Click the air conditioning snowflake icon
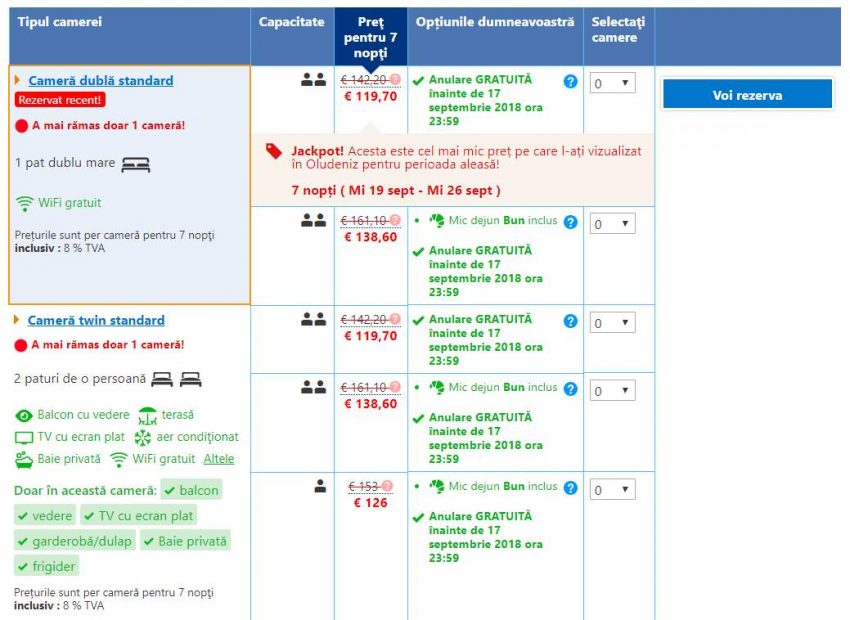850x620 pixels. point(142,437)
